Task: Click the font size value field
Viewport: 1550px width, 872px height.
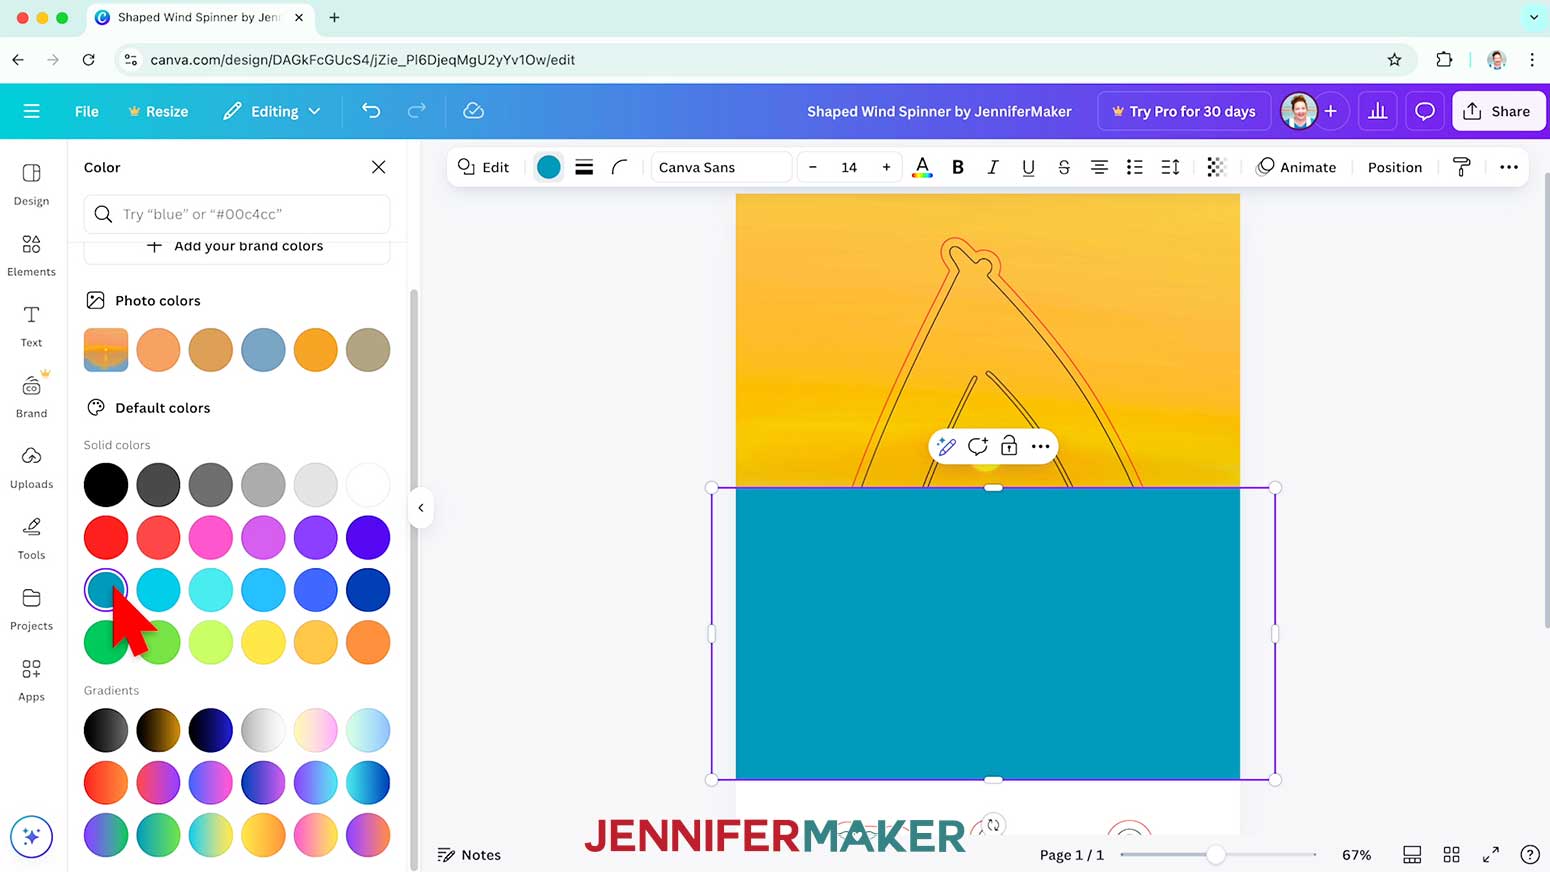Action: pyautogui.click(x=849, y=167)
